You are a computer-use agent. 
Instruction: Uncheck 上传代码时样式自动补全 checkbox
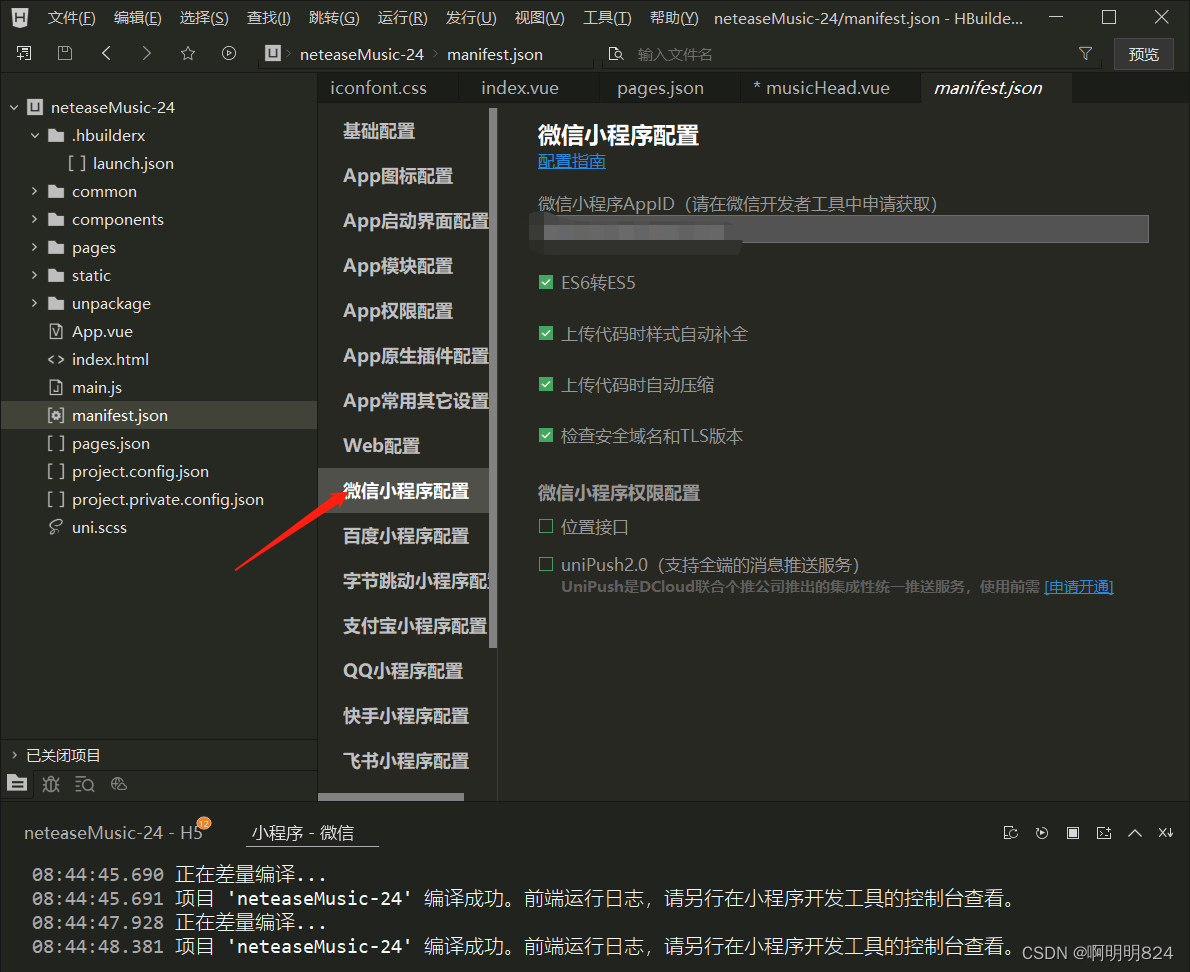pos(546,333)
